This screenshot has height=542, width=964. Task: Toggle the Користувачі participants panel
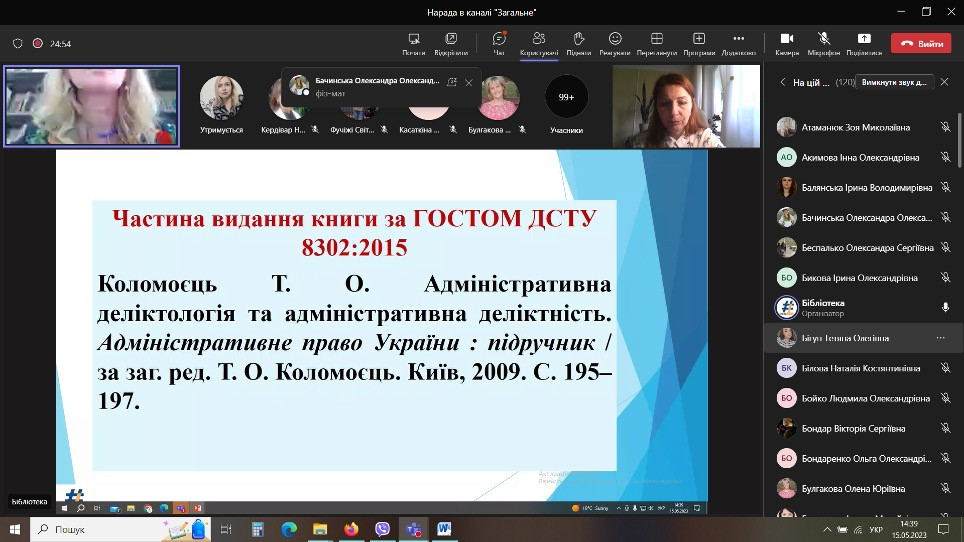[539, 44]
